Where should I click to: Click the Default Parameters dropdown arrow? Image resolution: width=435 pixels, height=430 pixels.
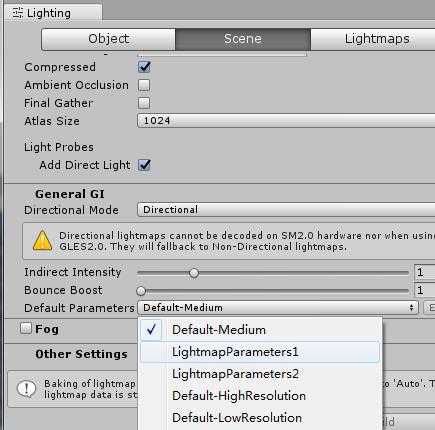(x=412, y=308)
